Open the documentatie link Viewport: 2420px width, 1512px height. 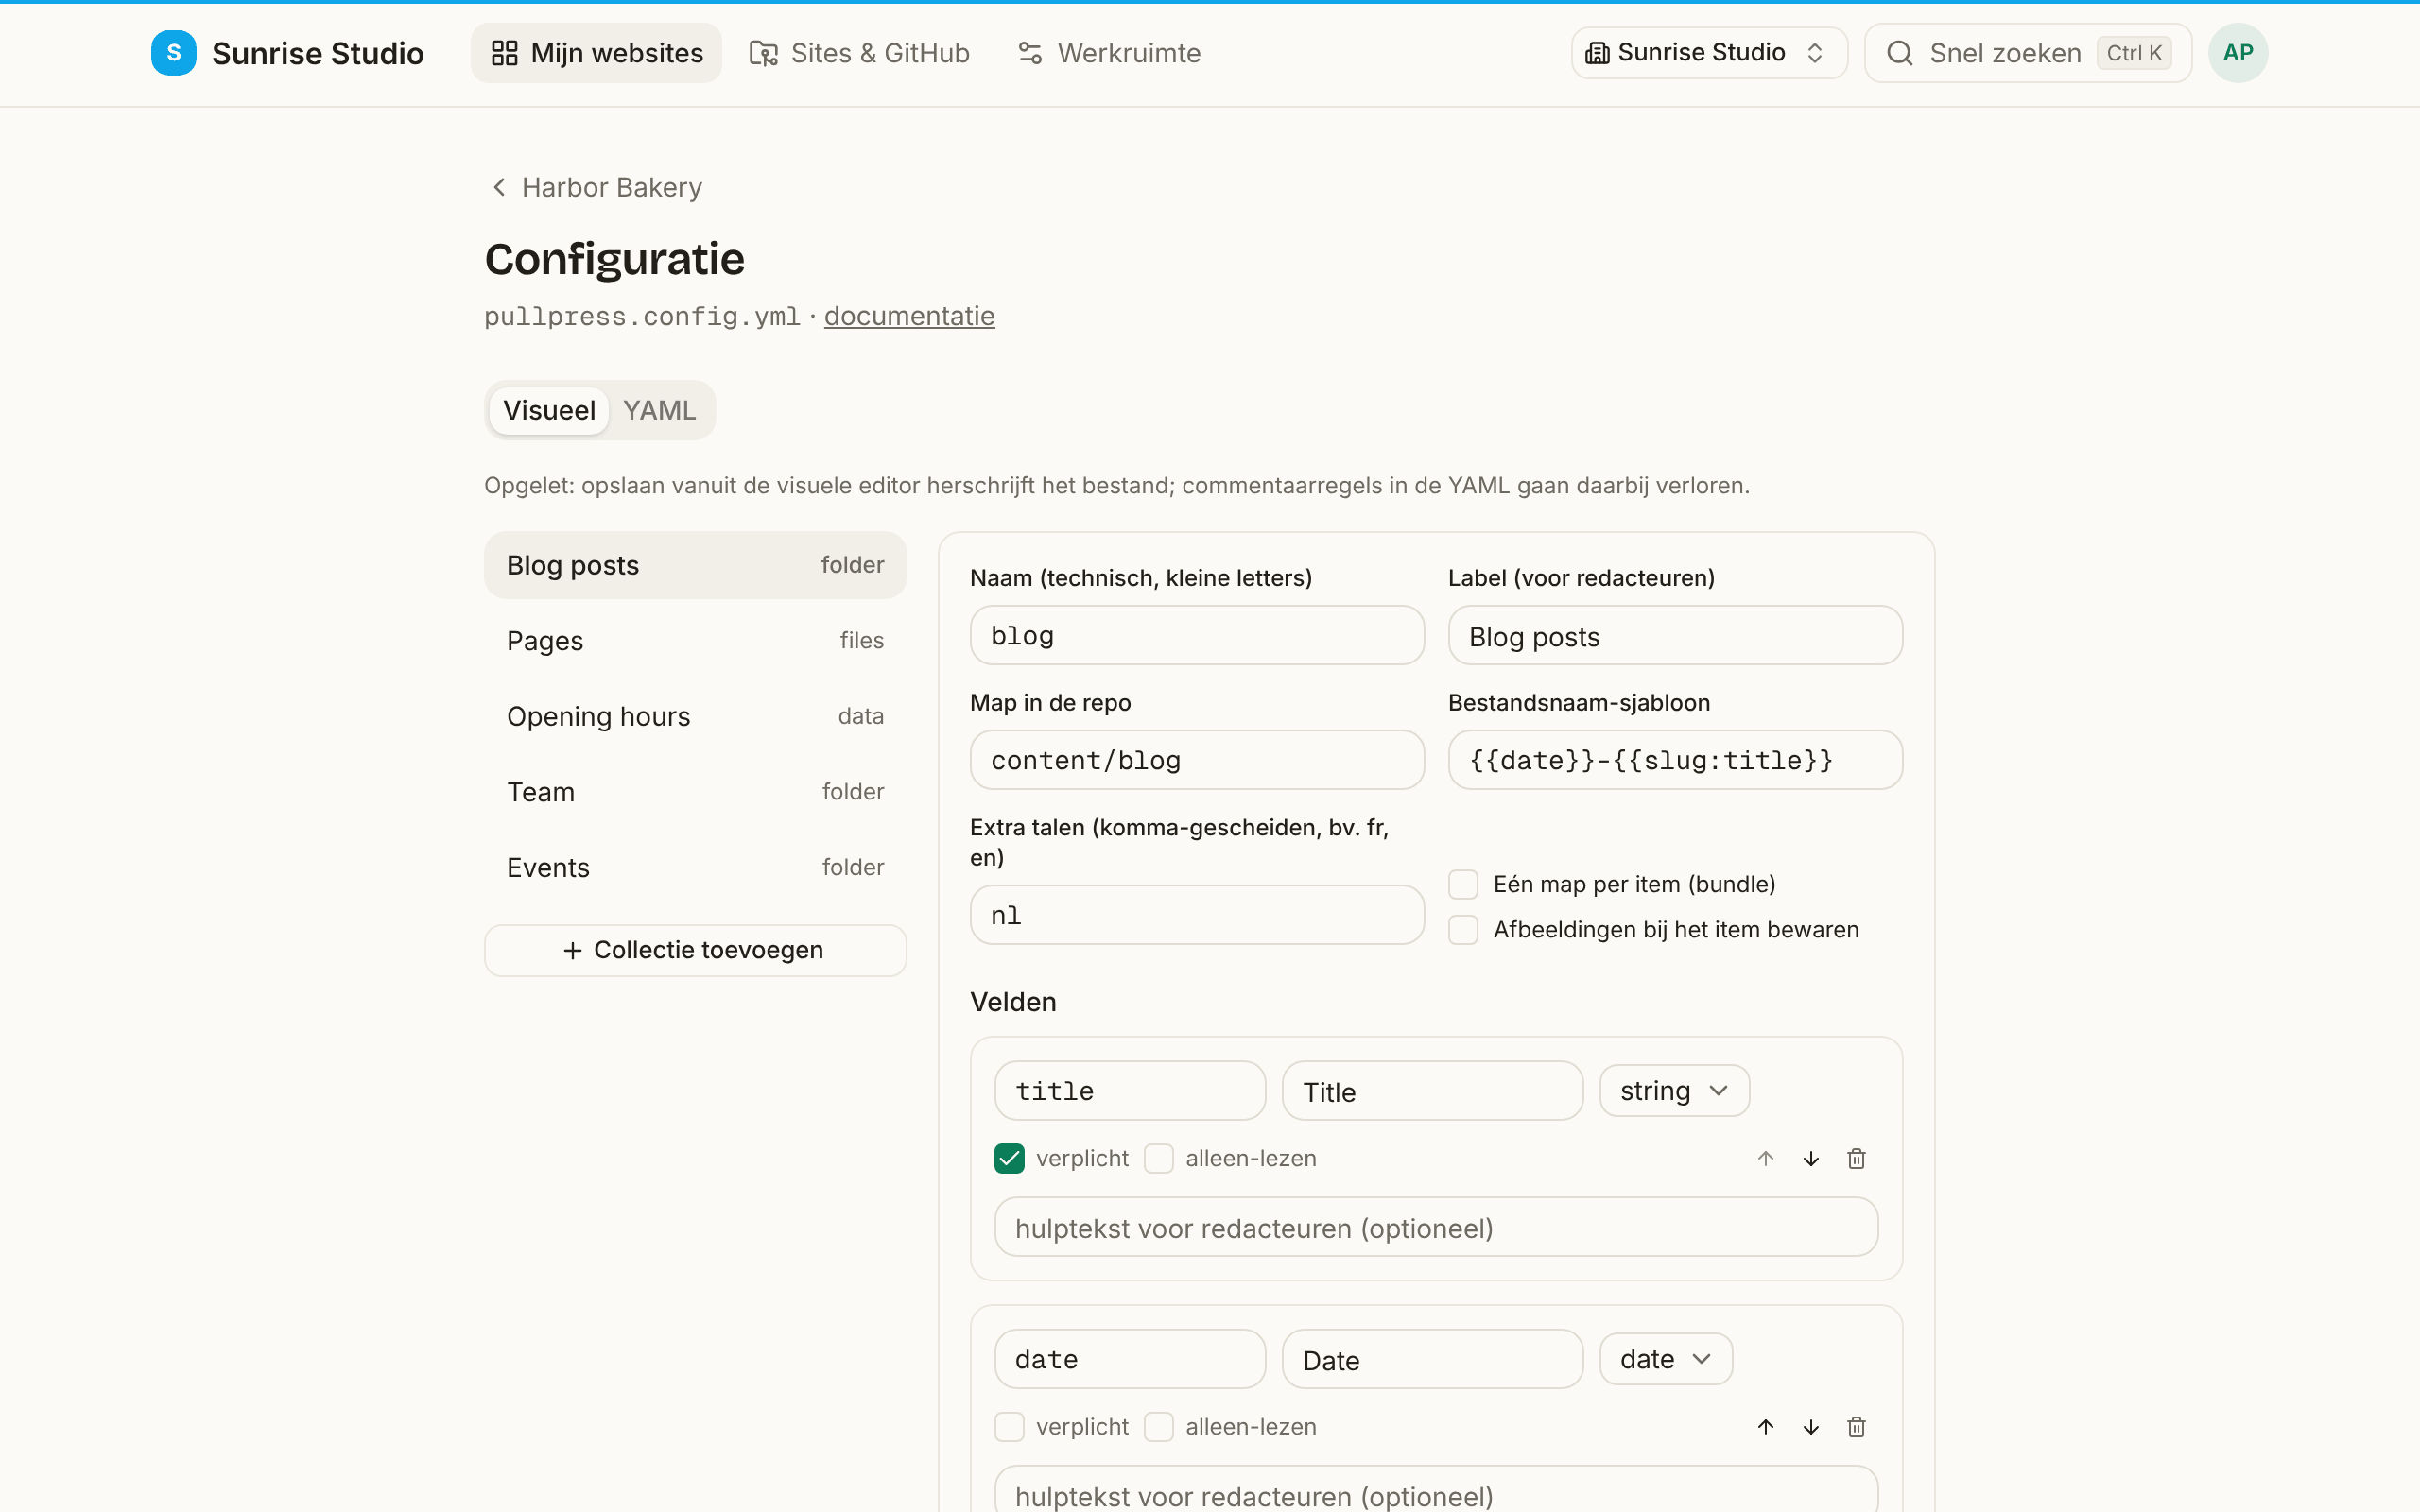click(x=909, y=316)
